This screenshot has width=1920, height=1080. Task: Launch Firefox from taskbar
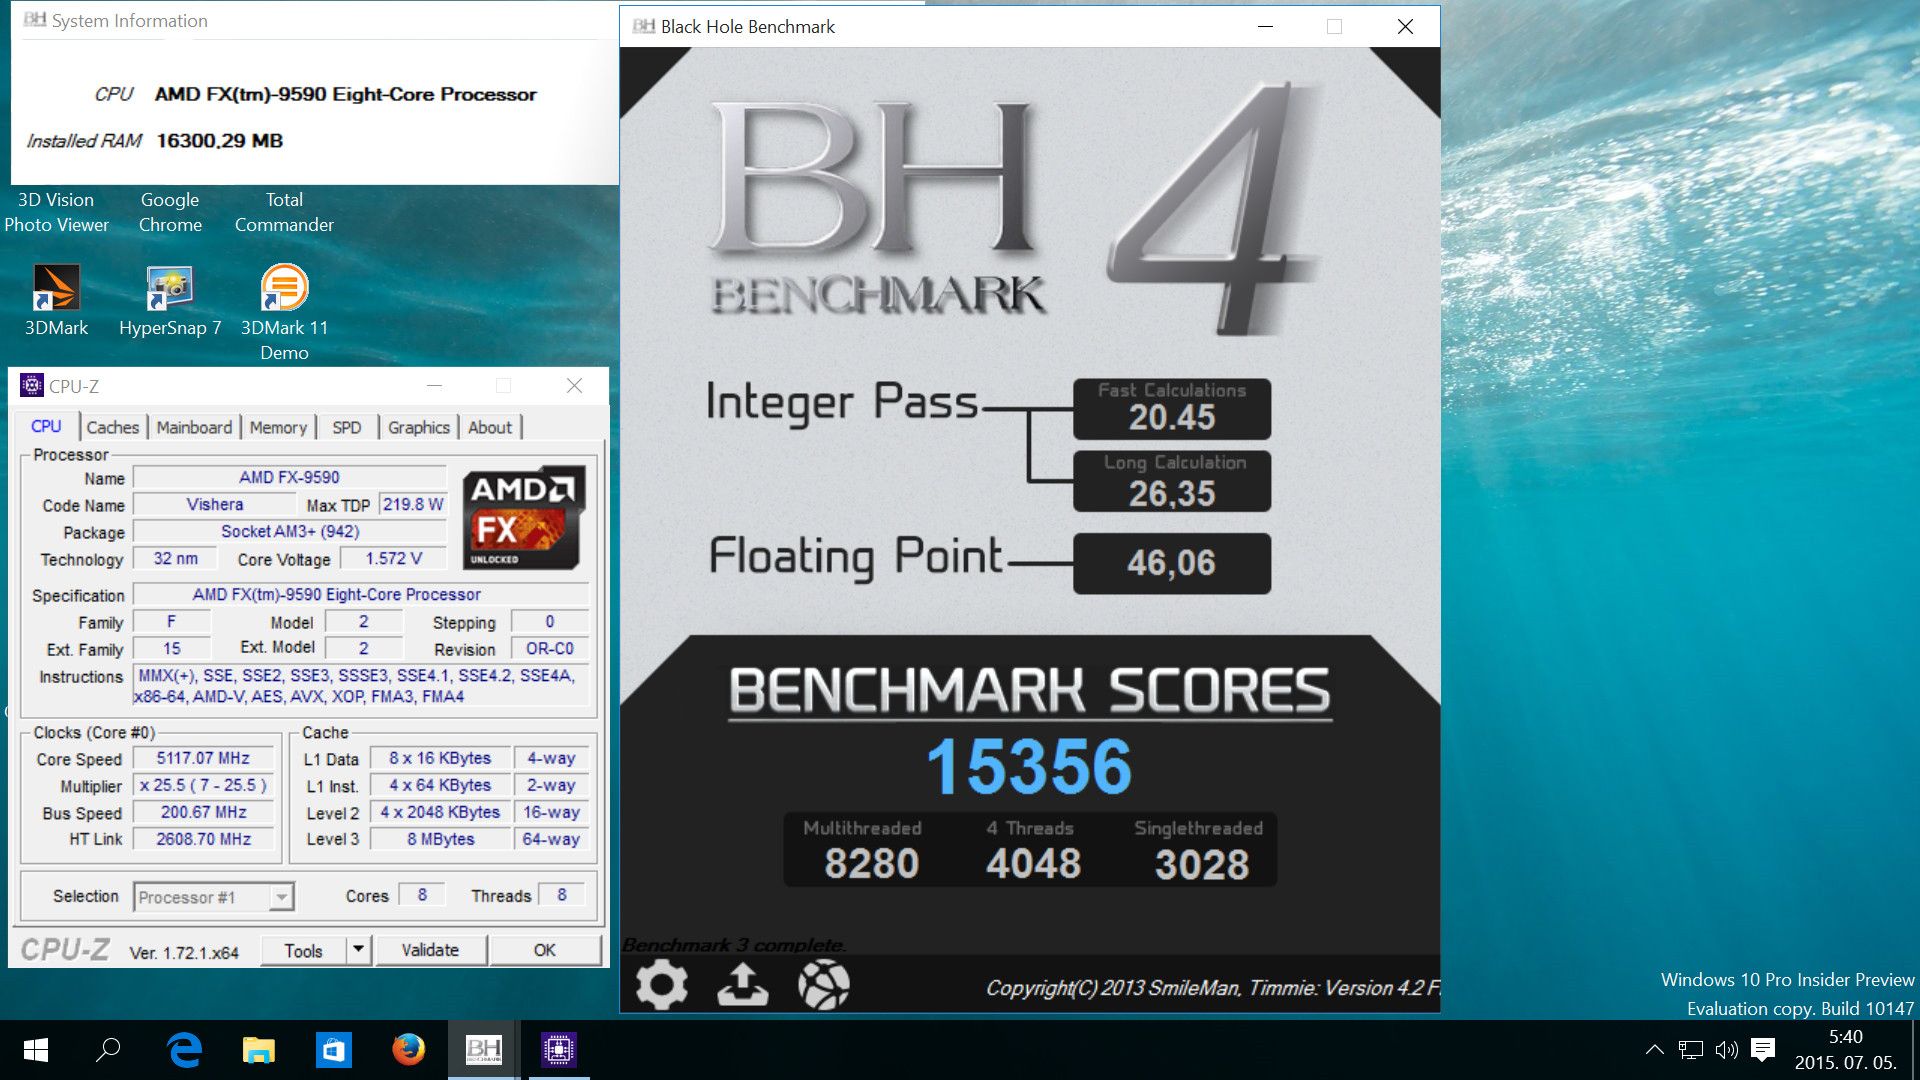[x=408, y=1050]
